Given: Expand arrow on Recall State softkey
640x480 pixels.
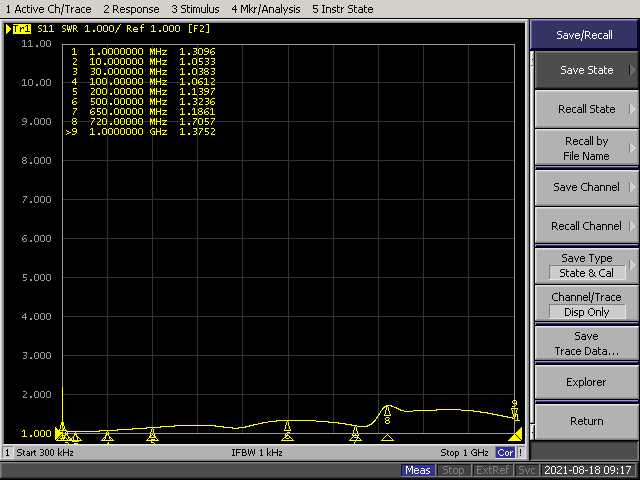Looking at the screenshot, I should (632, 109).
